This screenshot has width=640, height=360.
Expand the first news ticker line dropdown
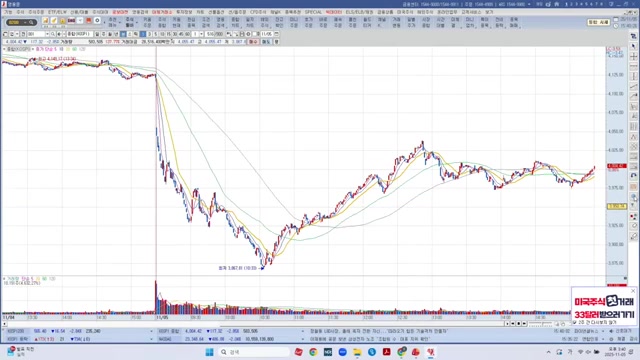603,331
